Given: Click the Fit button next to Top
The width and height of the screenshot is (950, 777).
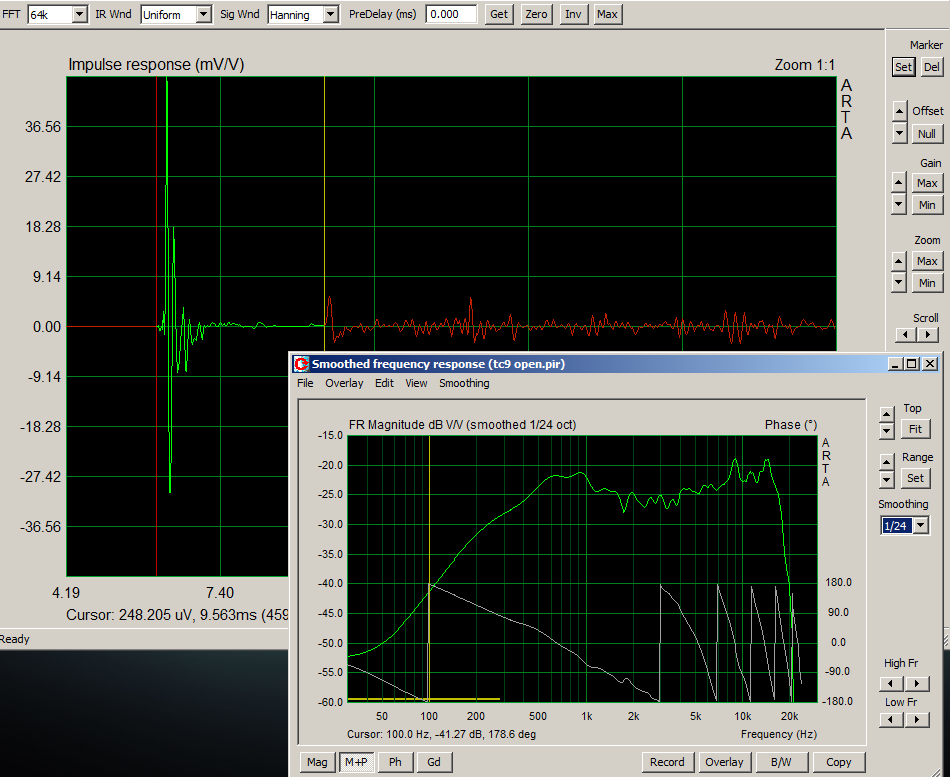Looking at the screenshot, I should click(x=915, y=429).
